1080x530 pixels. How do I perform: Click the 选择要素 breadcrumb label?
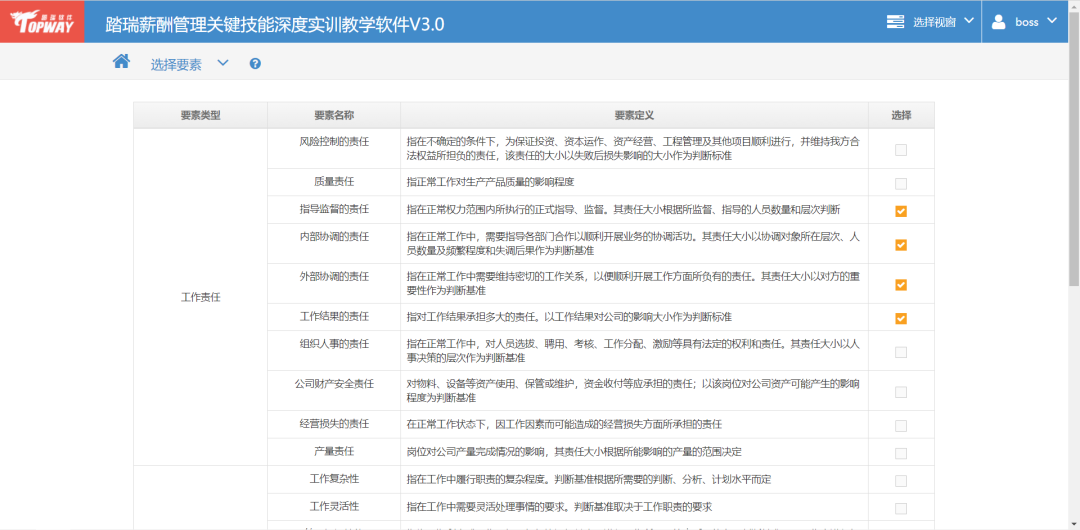click(176, 65)
